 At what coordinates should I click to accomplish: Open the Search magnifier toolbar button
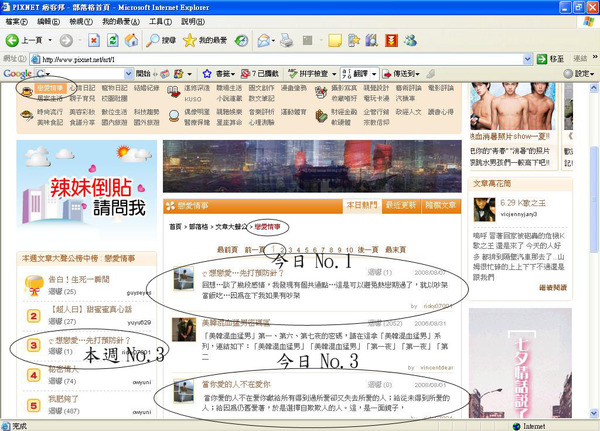[x=161, y=40]
